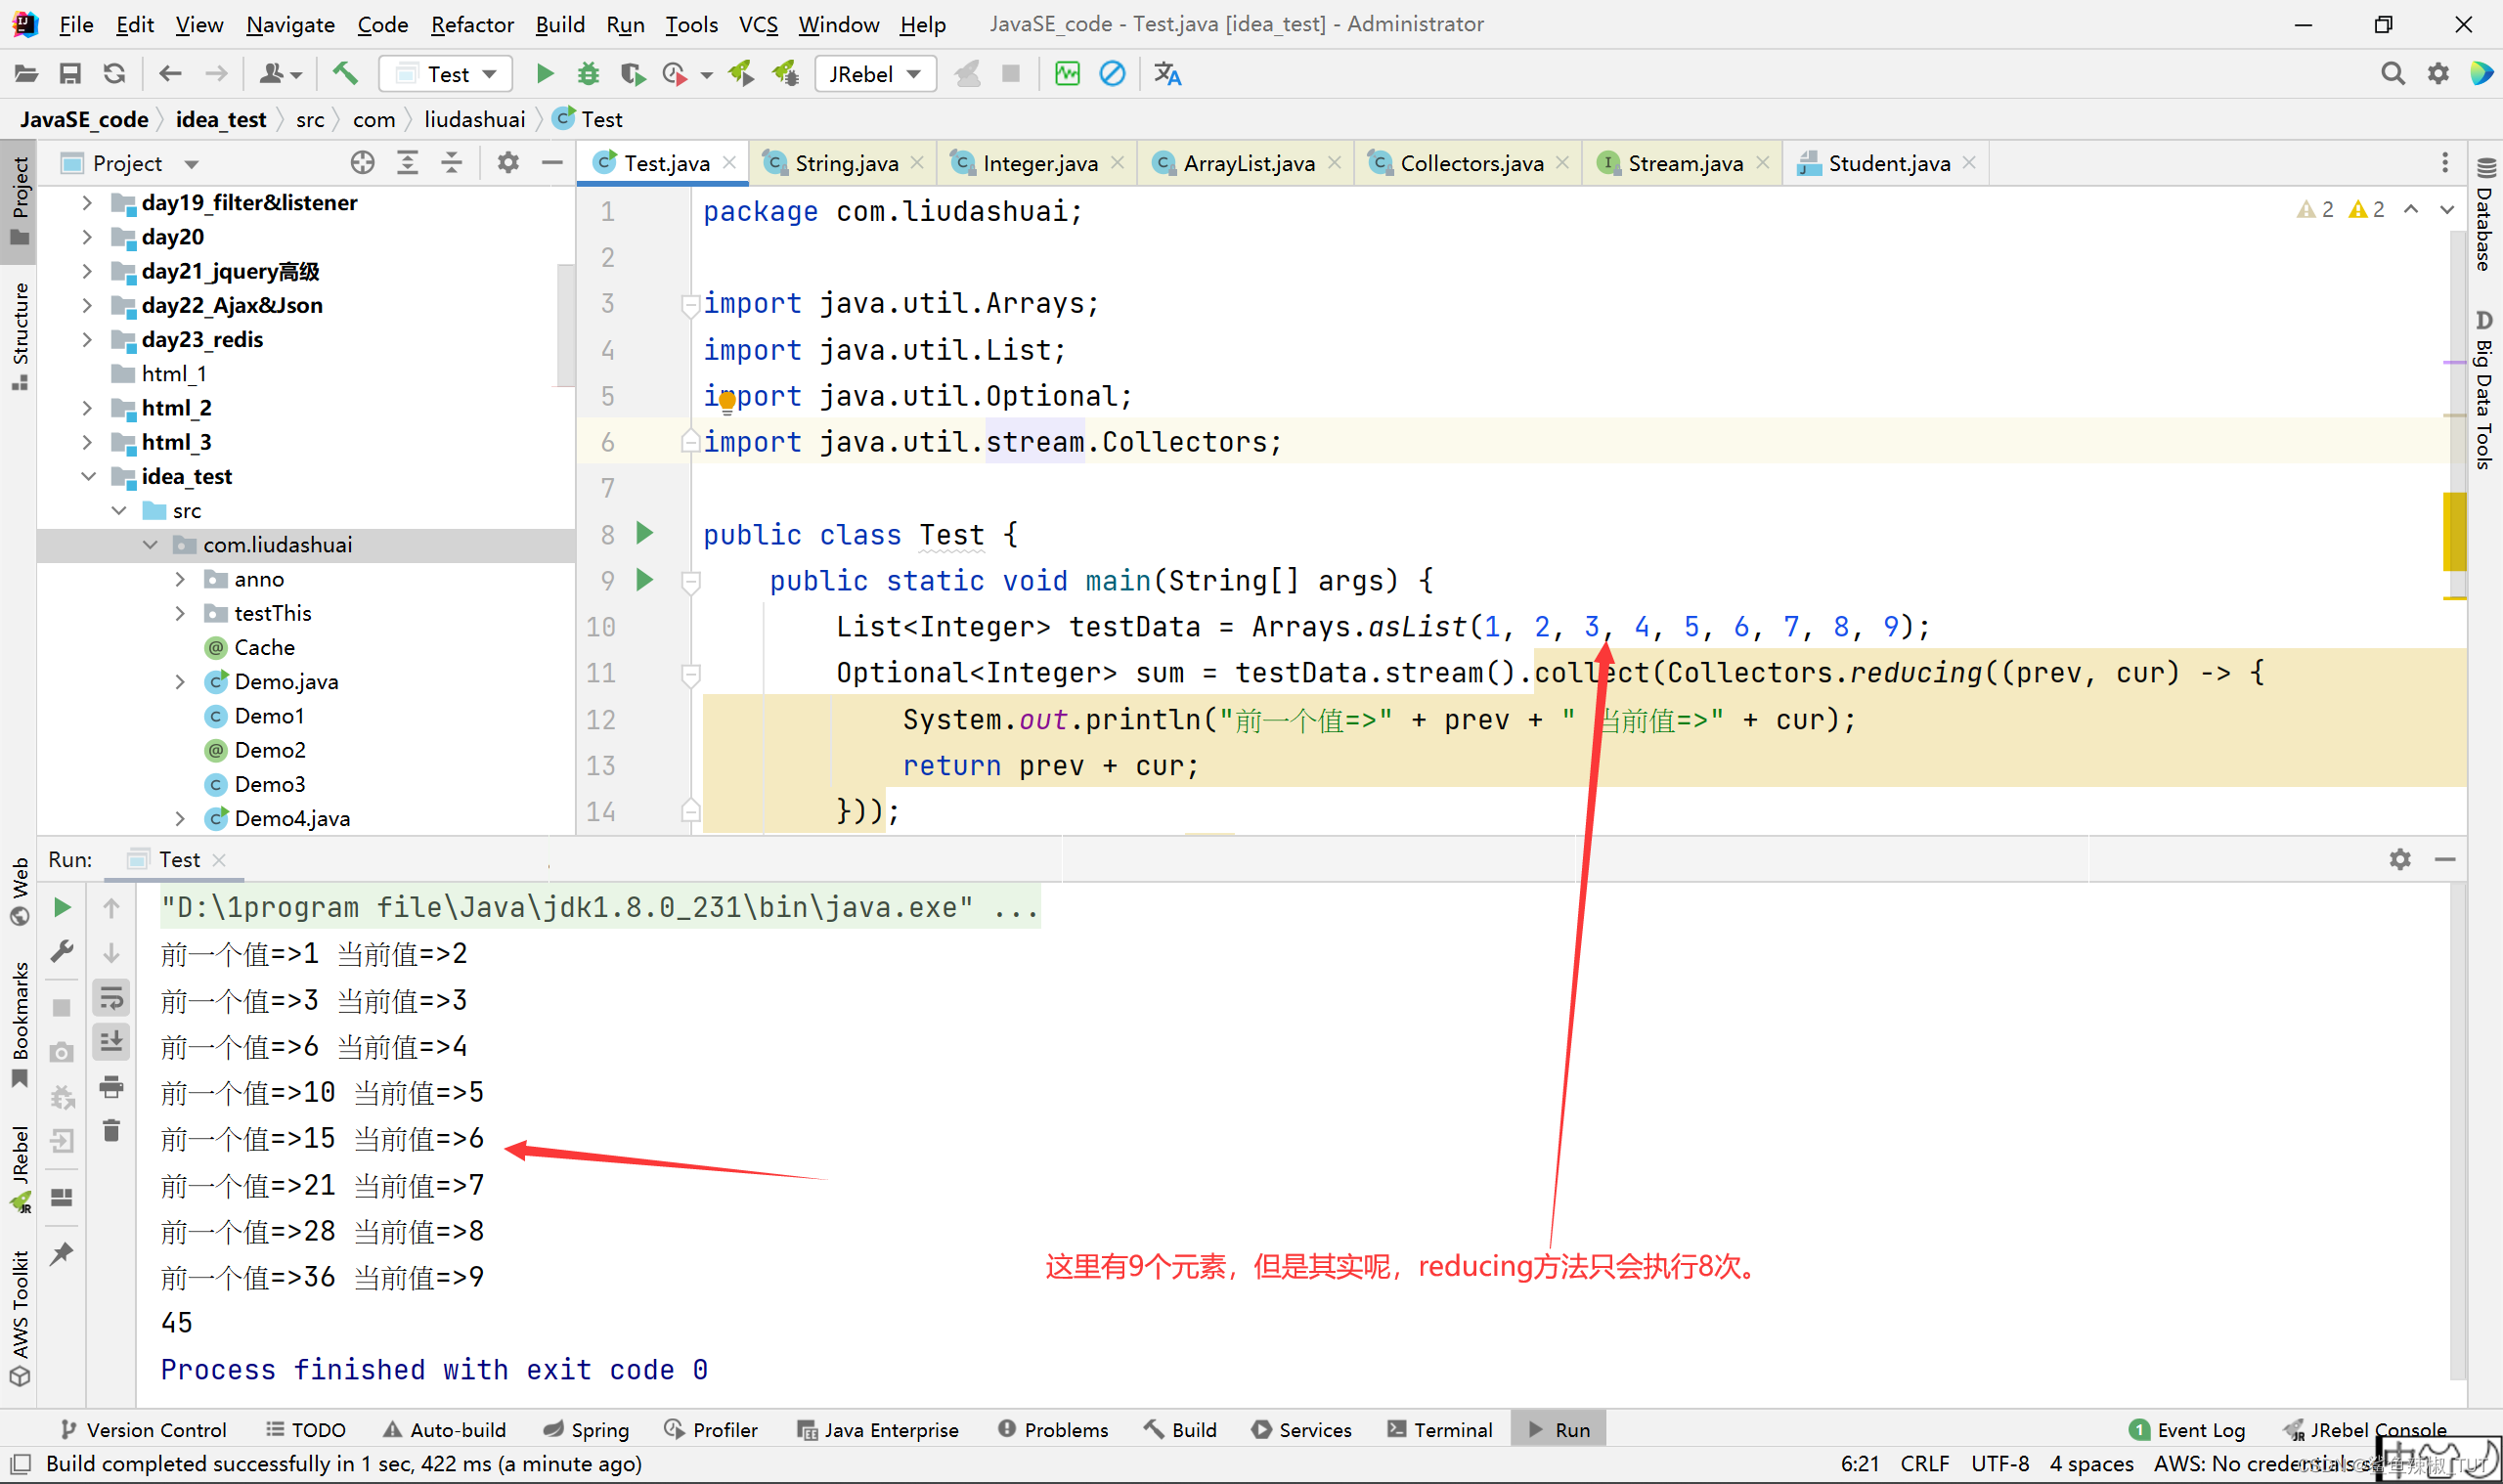The height and width of the screenshot is (1484, 2503).
Task: Clear console with trash icon
Action: pos(112,1132)
